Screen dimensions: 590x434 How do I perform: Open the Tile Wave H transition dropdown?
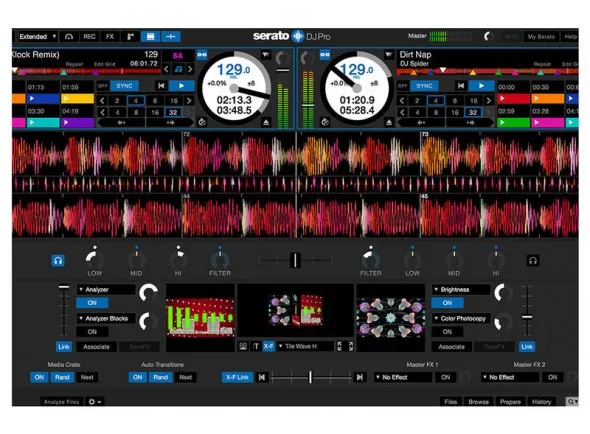click(305, 346)
